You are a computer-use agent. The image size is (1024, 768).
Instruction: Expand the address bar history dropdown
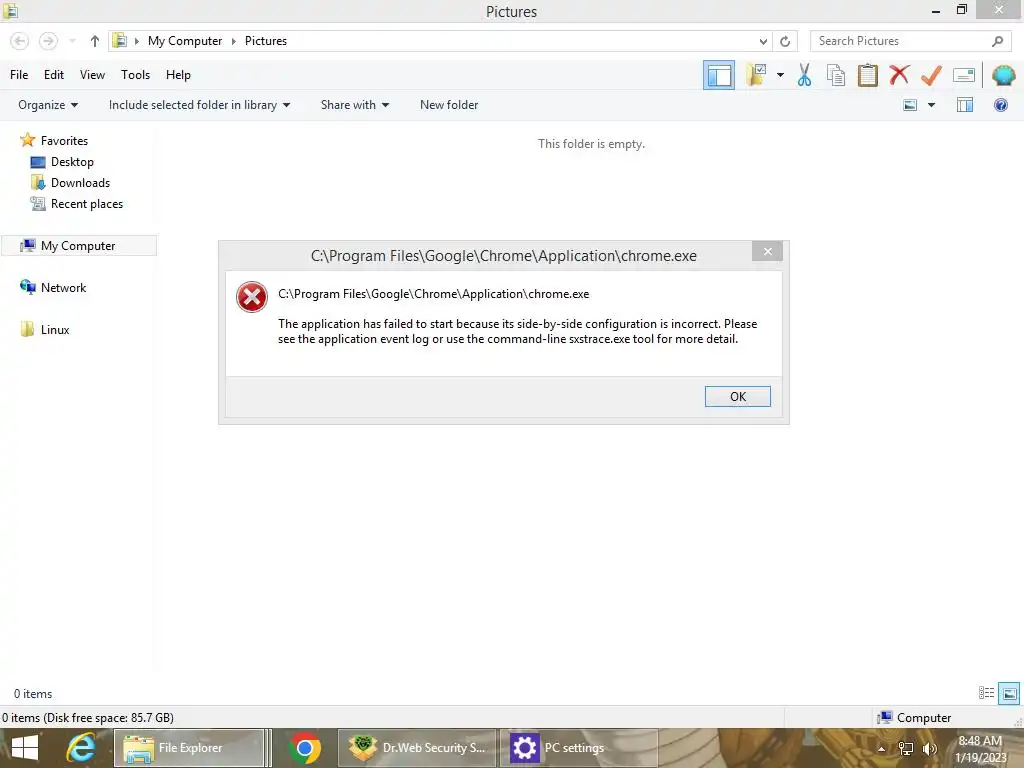point(763,41)
